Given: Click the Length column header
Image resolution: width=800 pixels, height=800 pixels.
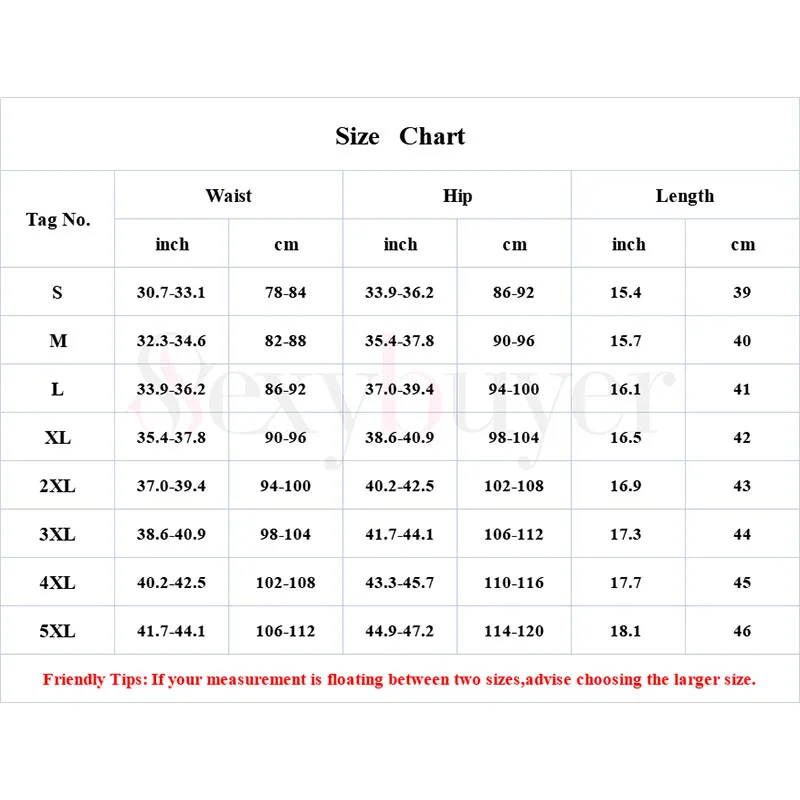Looking at the screenshot, I should click(x=685, y=196).
